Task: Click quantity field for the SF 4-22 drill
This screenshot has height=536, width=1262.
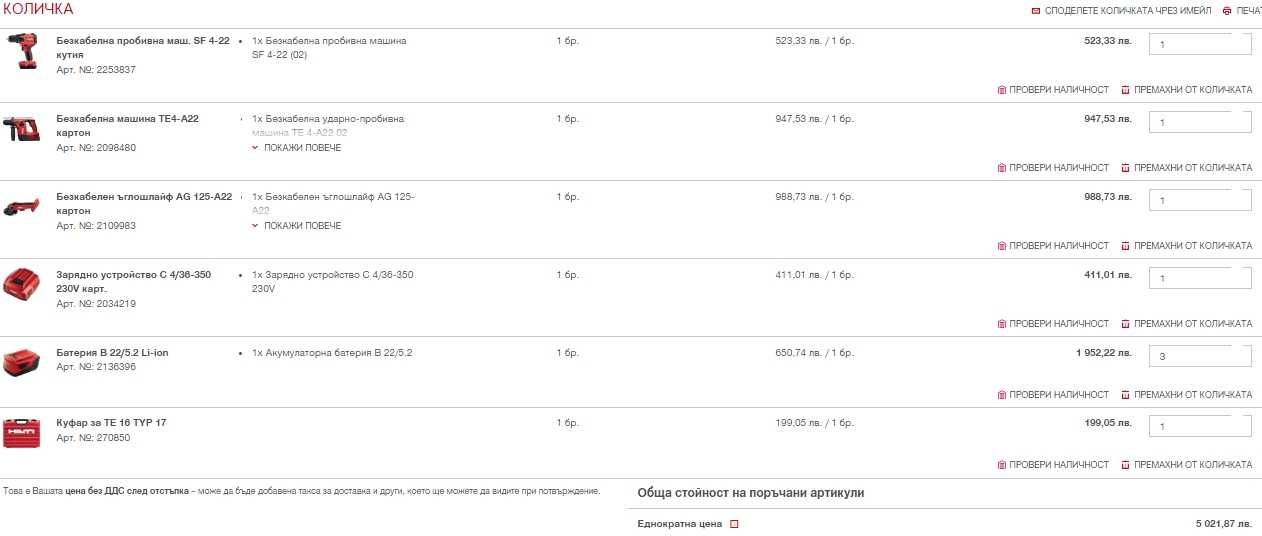Action: click(x=1200, y=44)
